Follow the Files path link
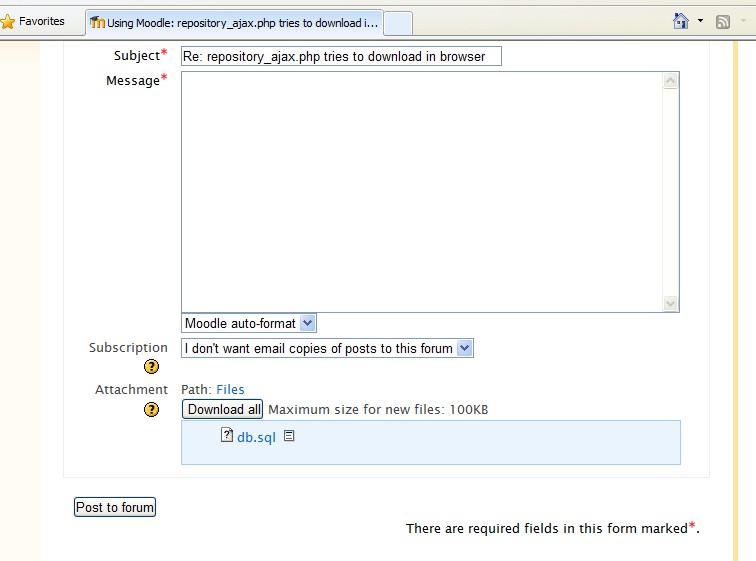The width and height of the screenshot is (756, 561). point(230,389)
